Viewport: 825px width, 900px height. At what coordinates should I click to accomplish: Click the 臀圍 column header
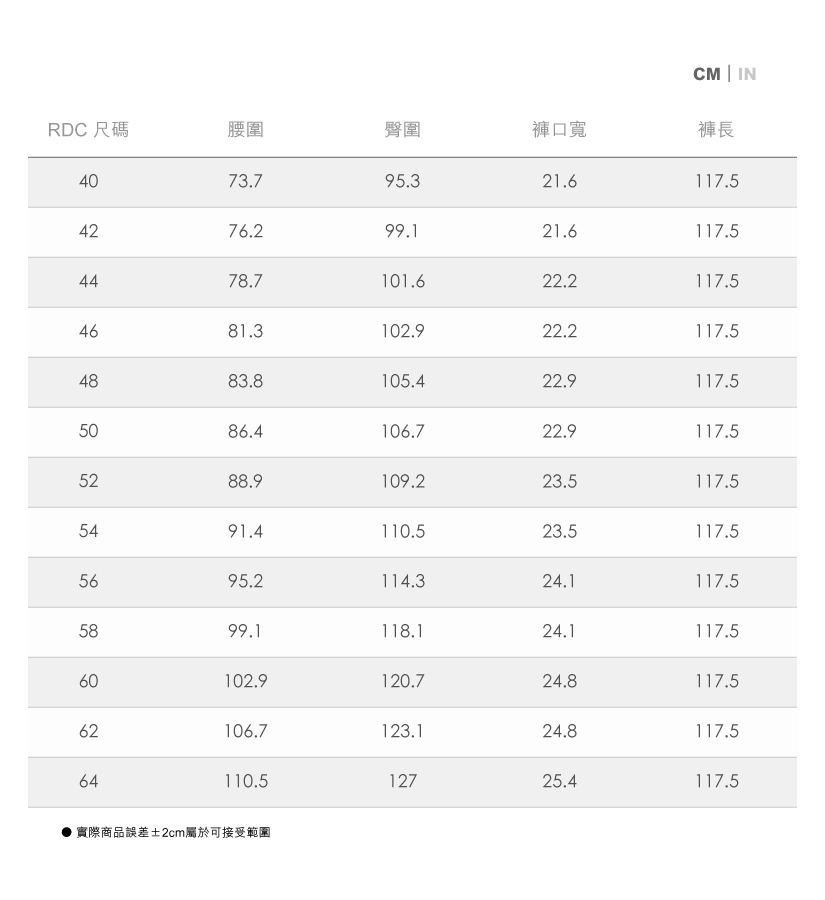coord(402,130)
